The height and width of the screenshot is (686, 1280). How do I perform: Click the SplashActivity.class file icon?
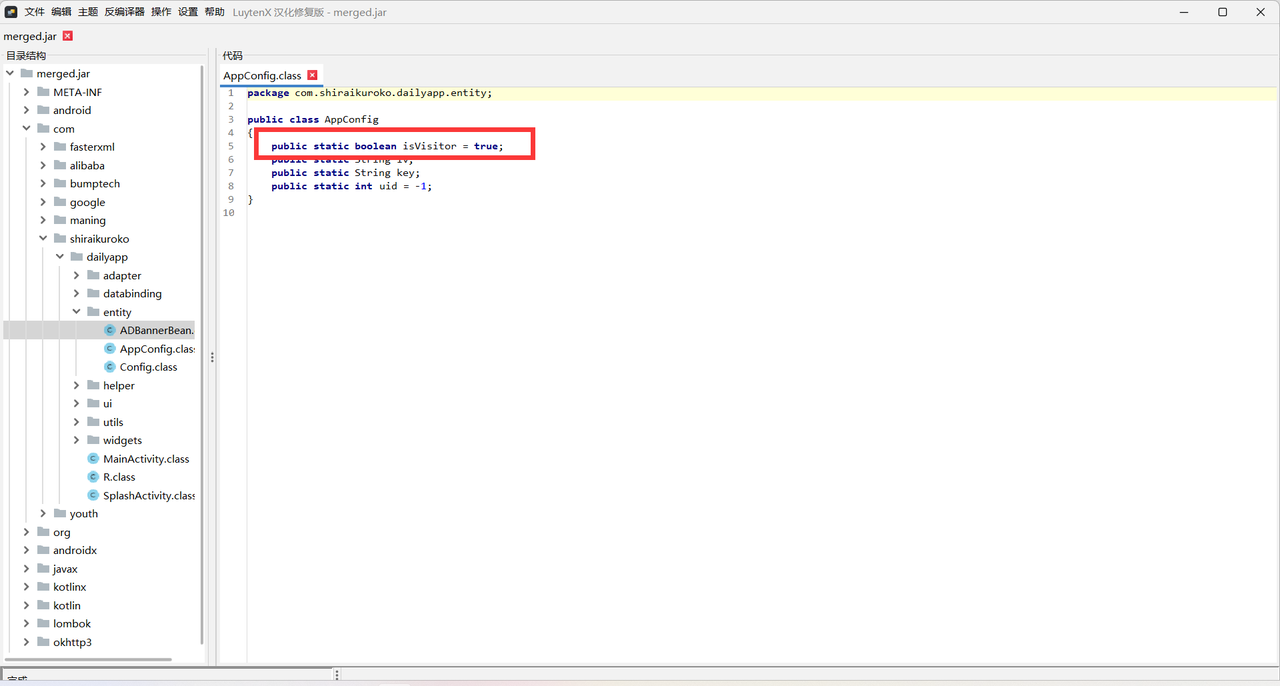pos(93,496)
